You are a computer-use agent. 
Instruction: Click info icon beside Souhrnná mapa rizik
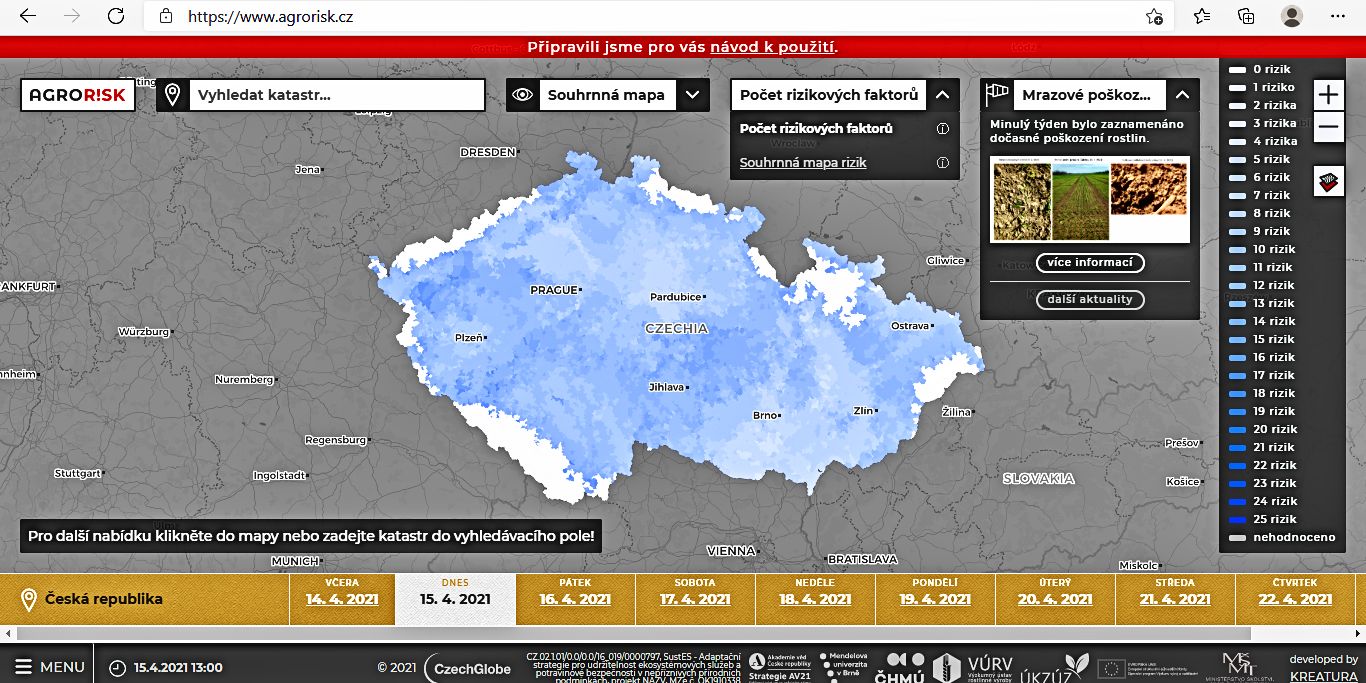tap(942, 163)
